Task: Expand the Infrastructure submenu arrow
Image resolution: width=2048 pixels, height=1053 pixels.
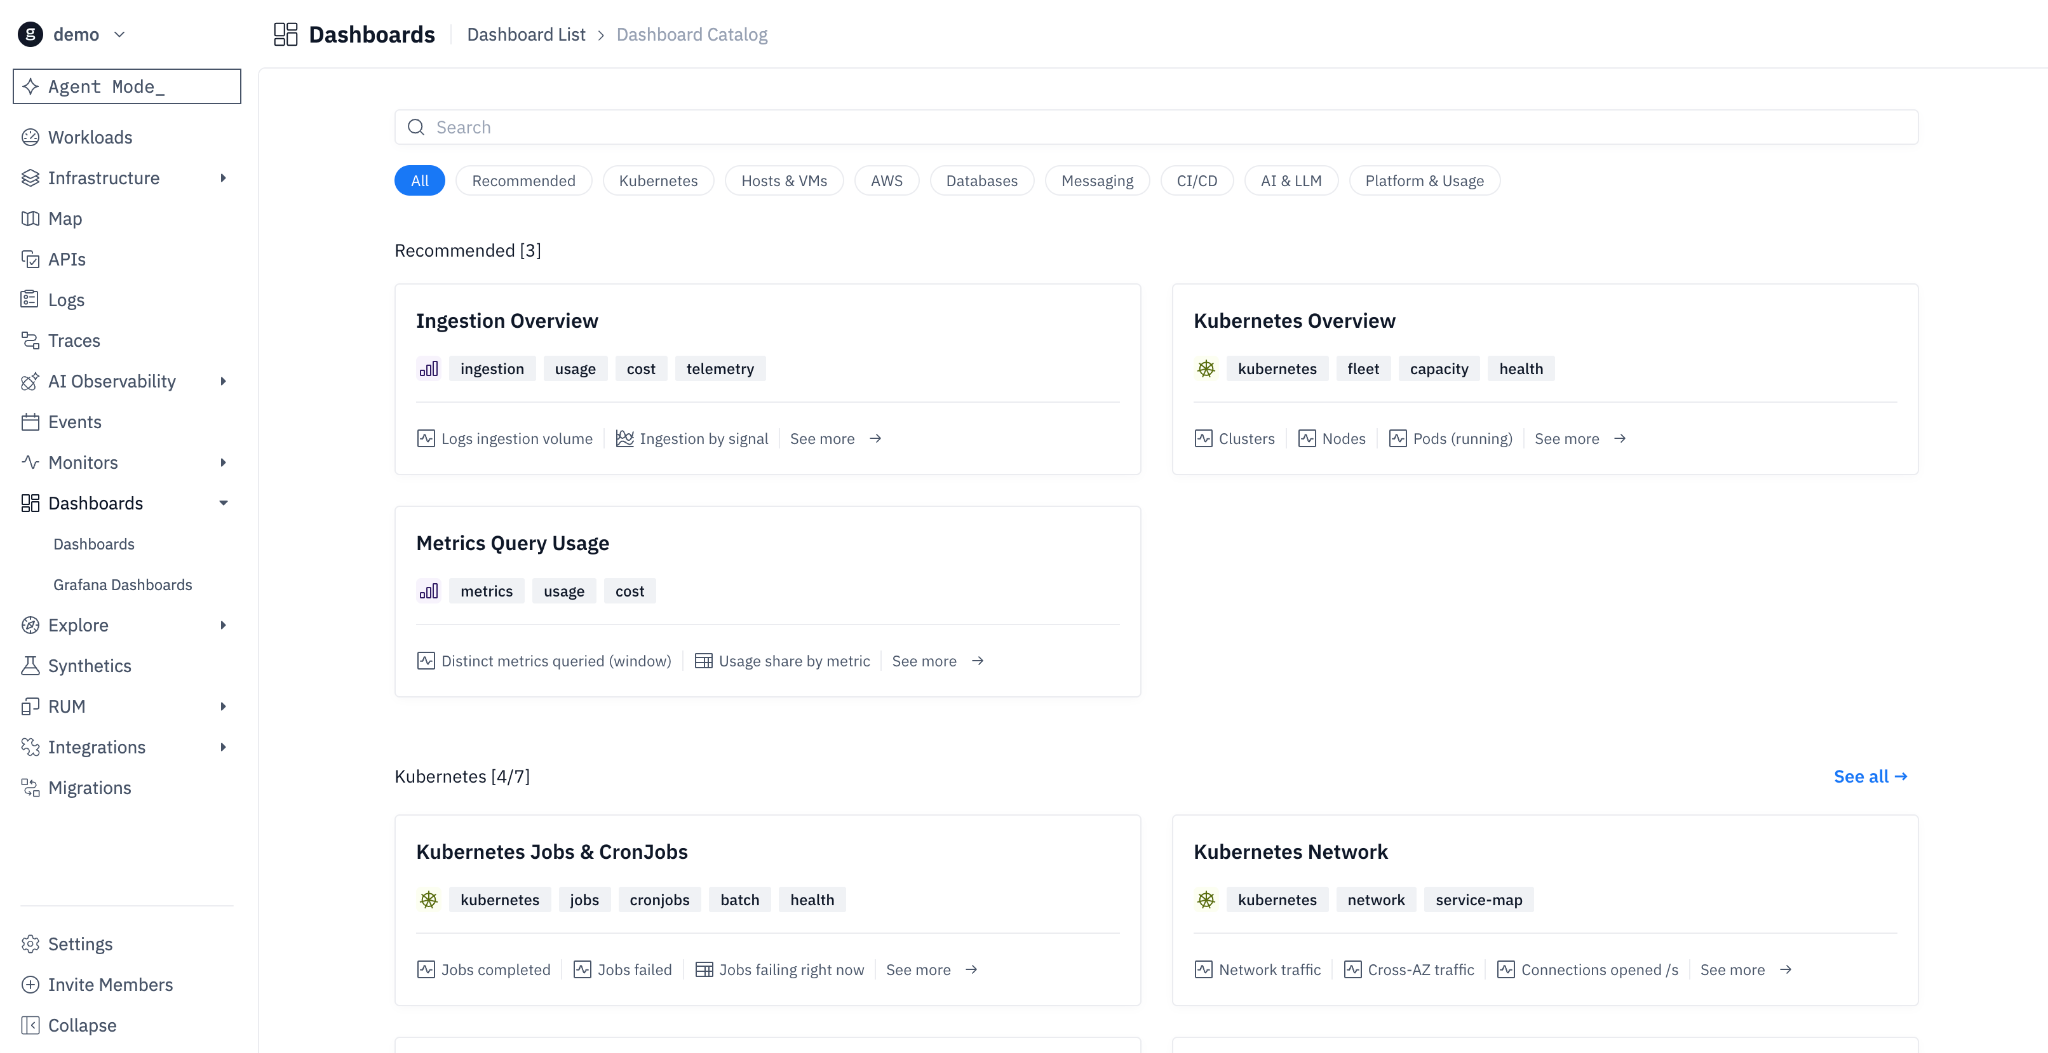Action: (223, 178)
